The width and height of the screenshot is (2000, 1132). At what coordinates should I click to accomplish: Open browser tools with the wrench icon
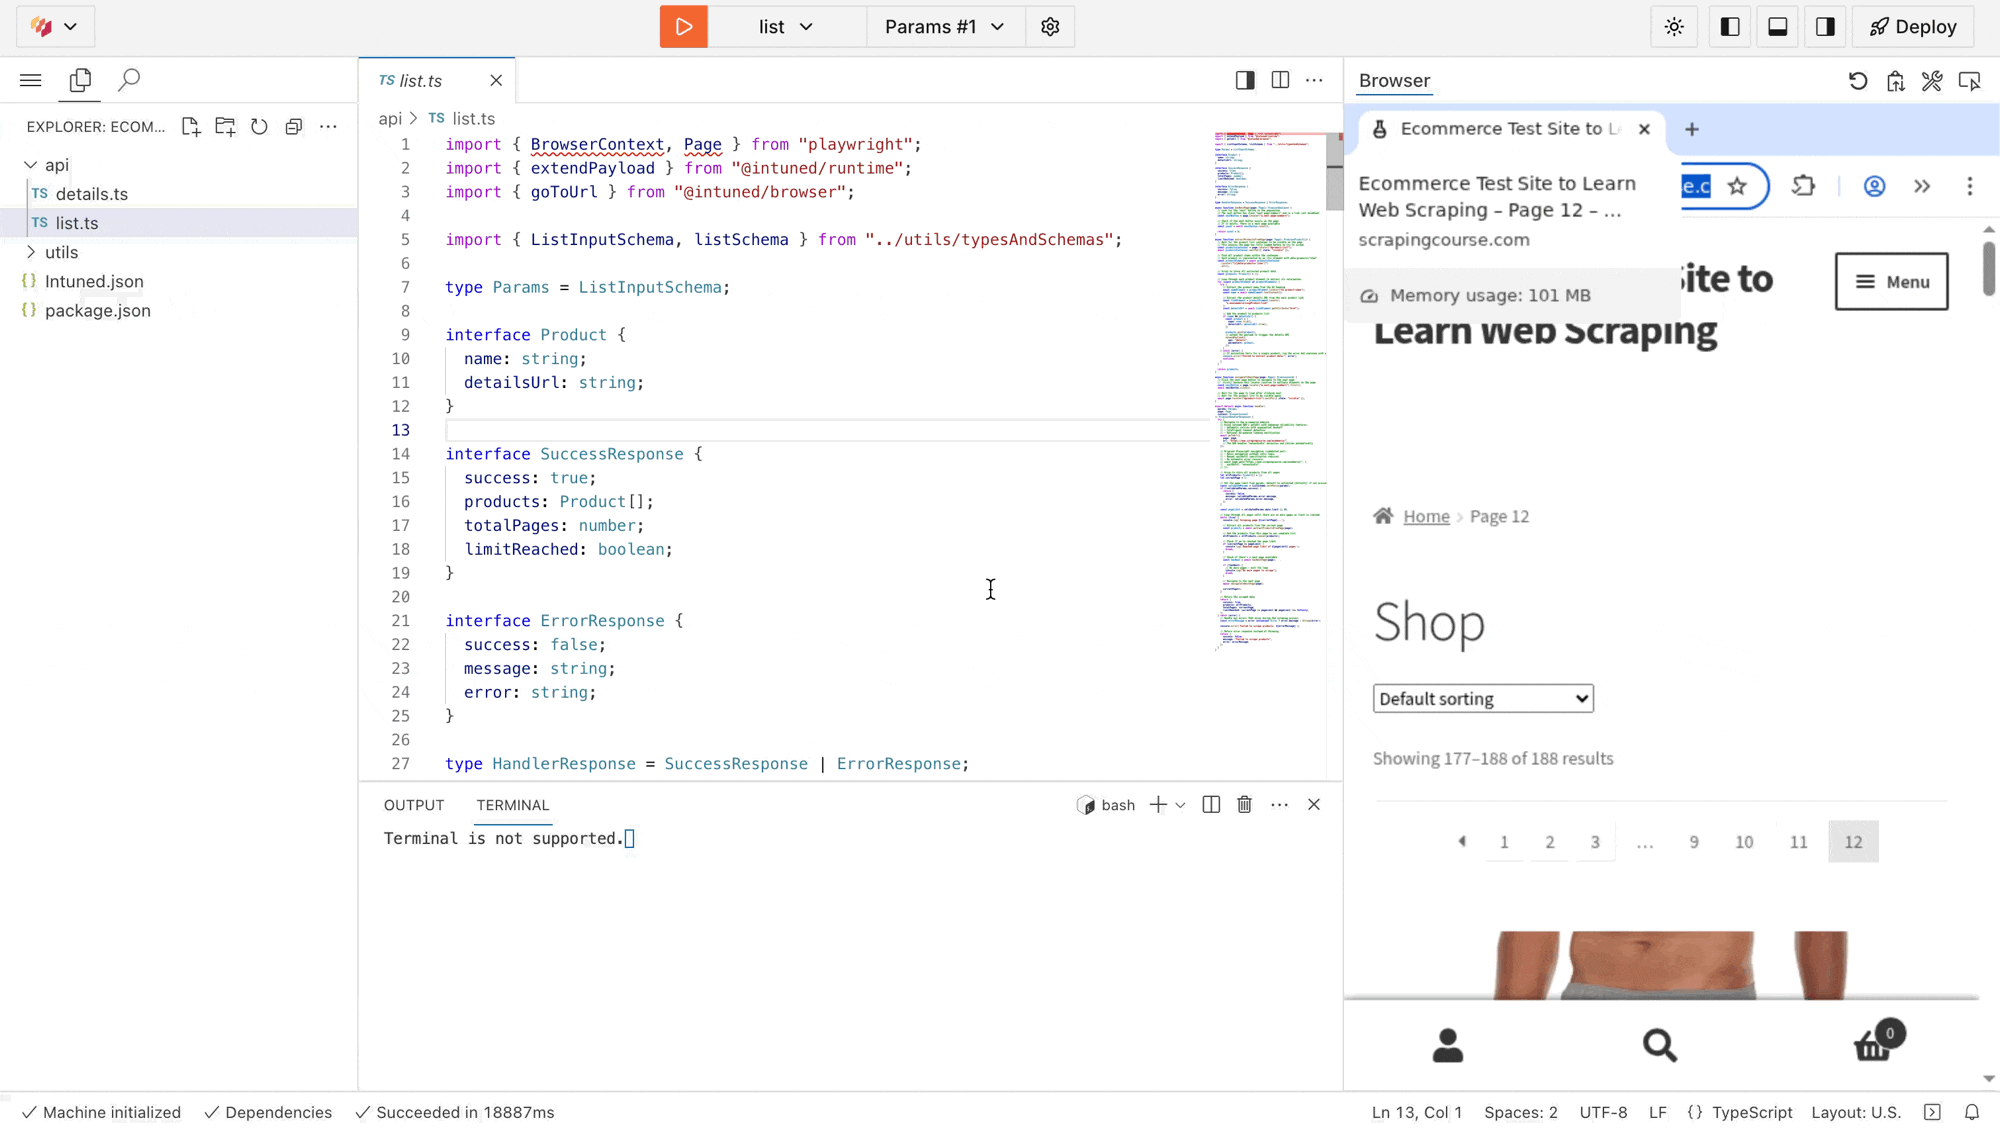(x=1931, y=81)
